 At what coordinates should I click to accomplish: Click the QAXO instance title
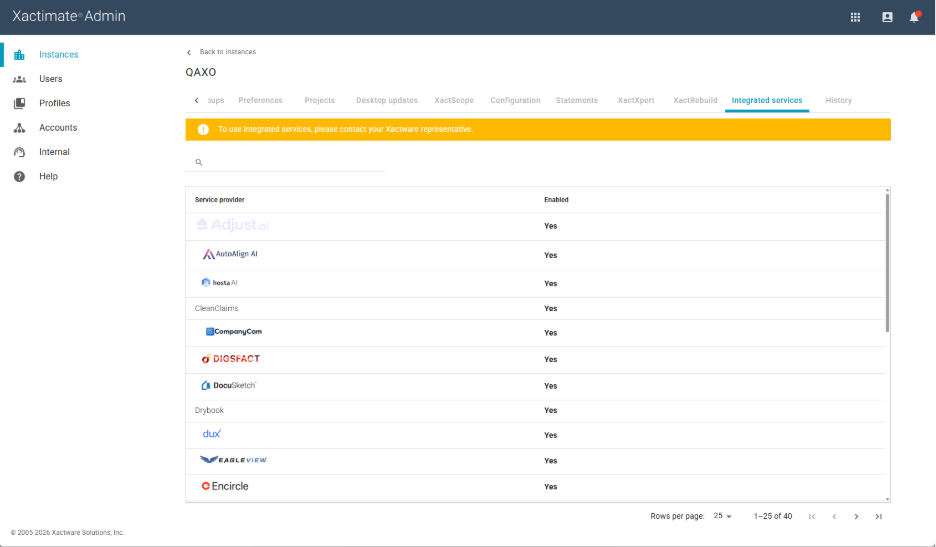[x=201, y=72]
